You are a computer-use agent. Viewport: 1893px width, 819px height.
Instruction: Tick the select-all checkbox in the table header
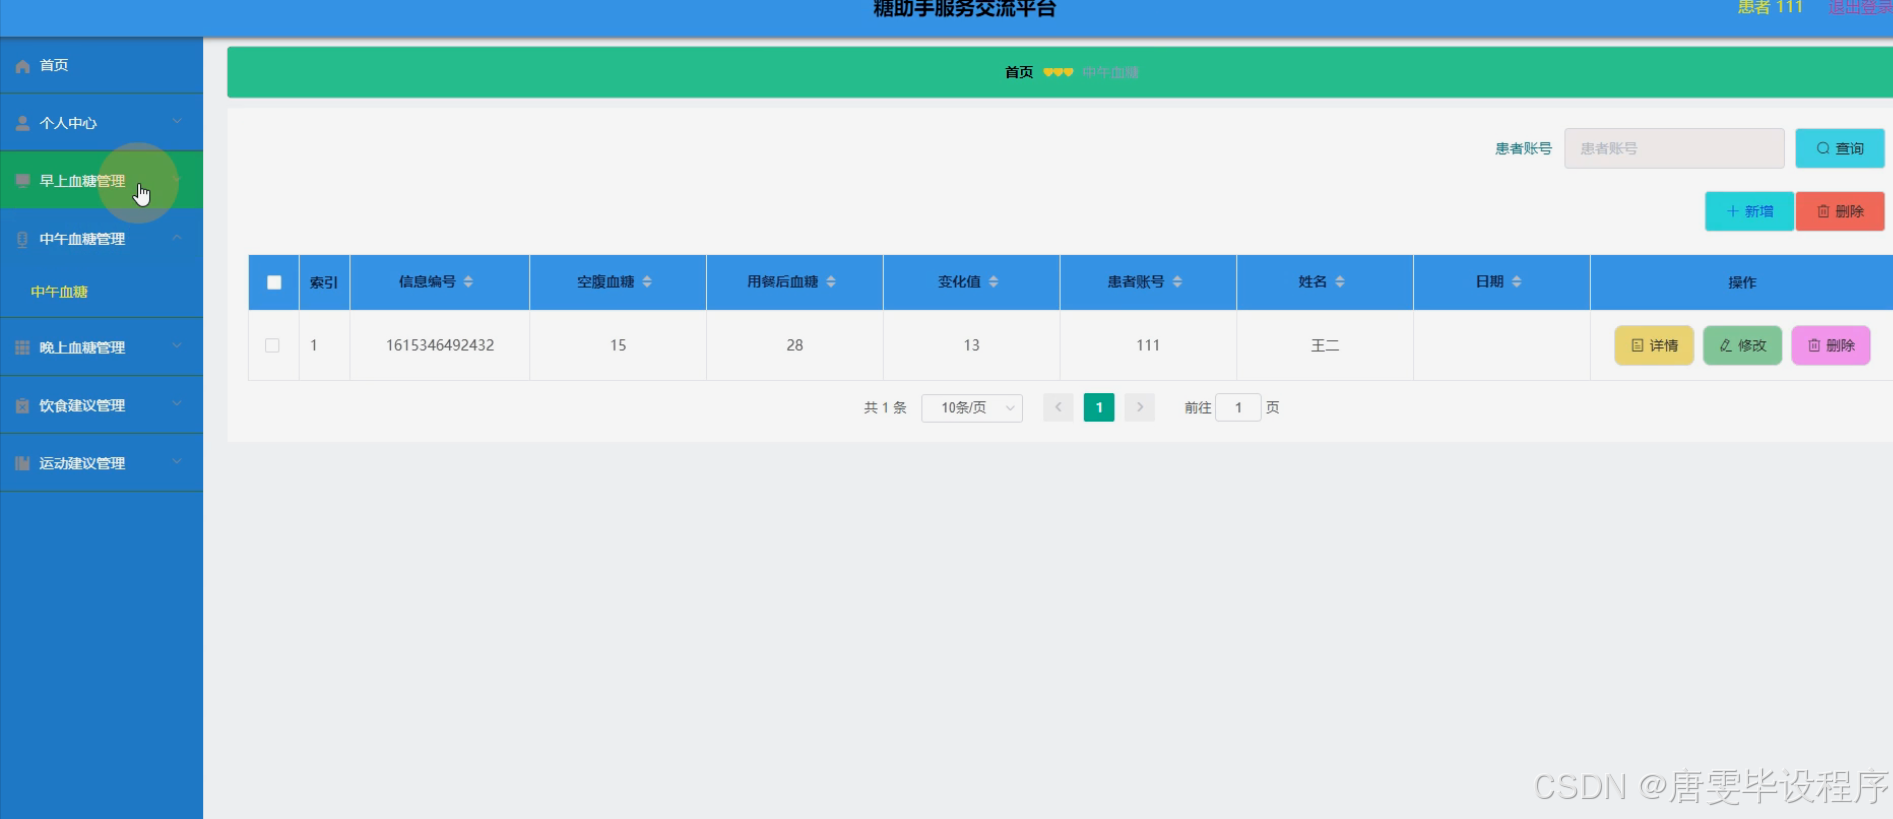point(274,282)
